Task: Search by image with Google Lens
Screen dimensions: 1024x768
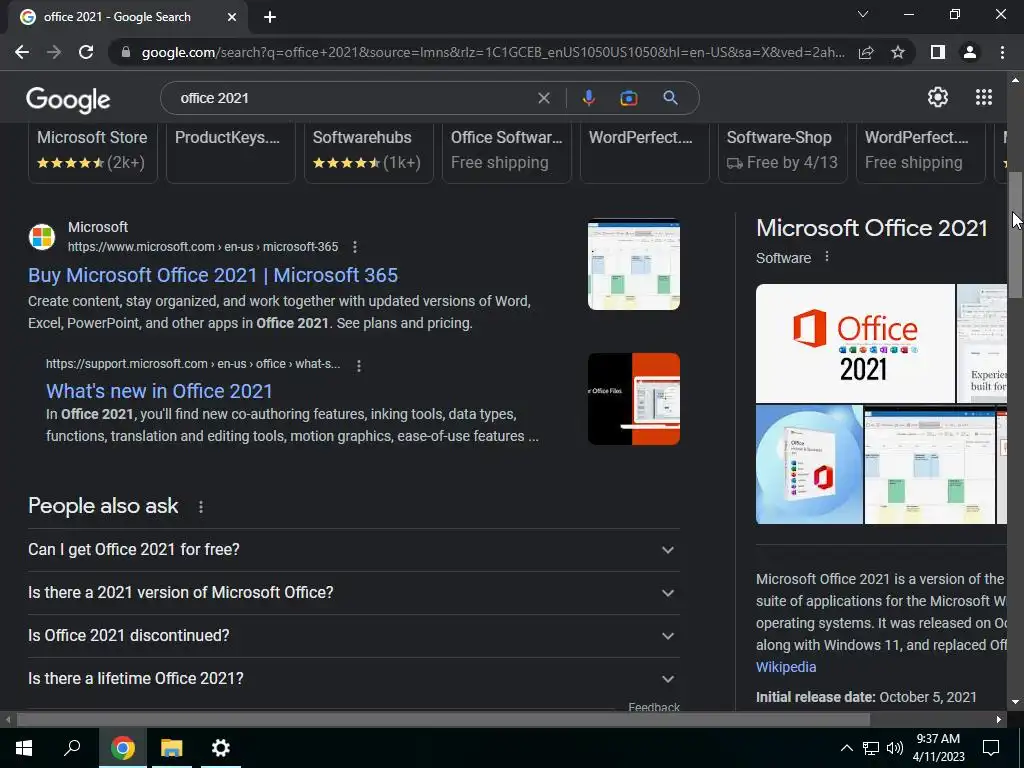Action: click(629, 98)
